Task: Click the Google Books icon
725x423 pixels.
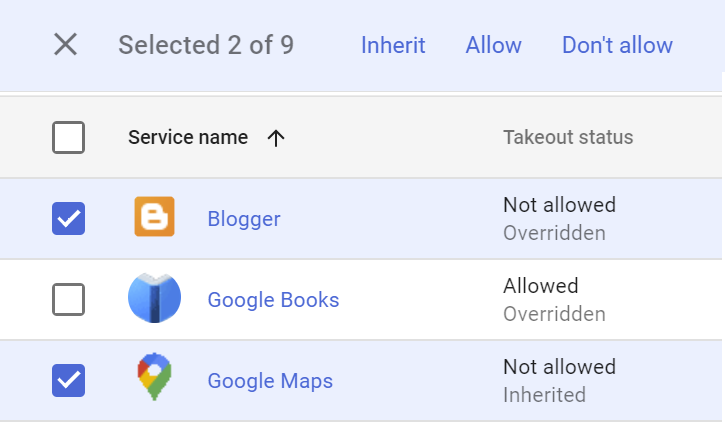Action: pos(154,299)
